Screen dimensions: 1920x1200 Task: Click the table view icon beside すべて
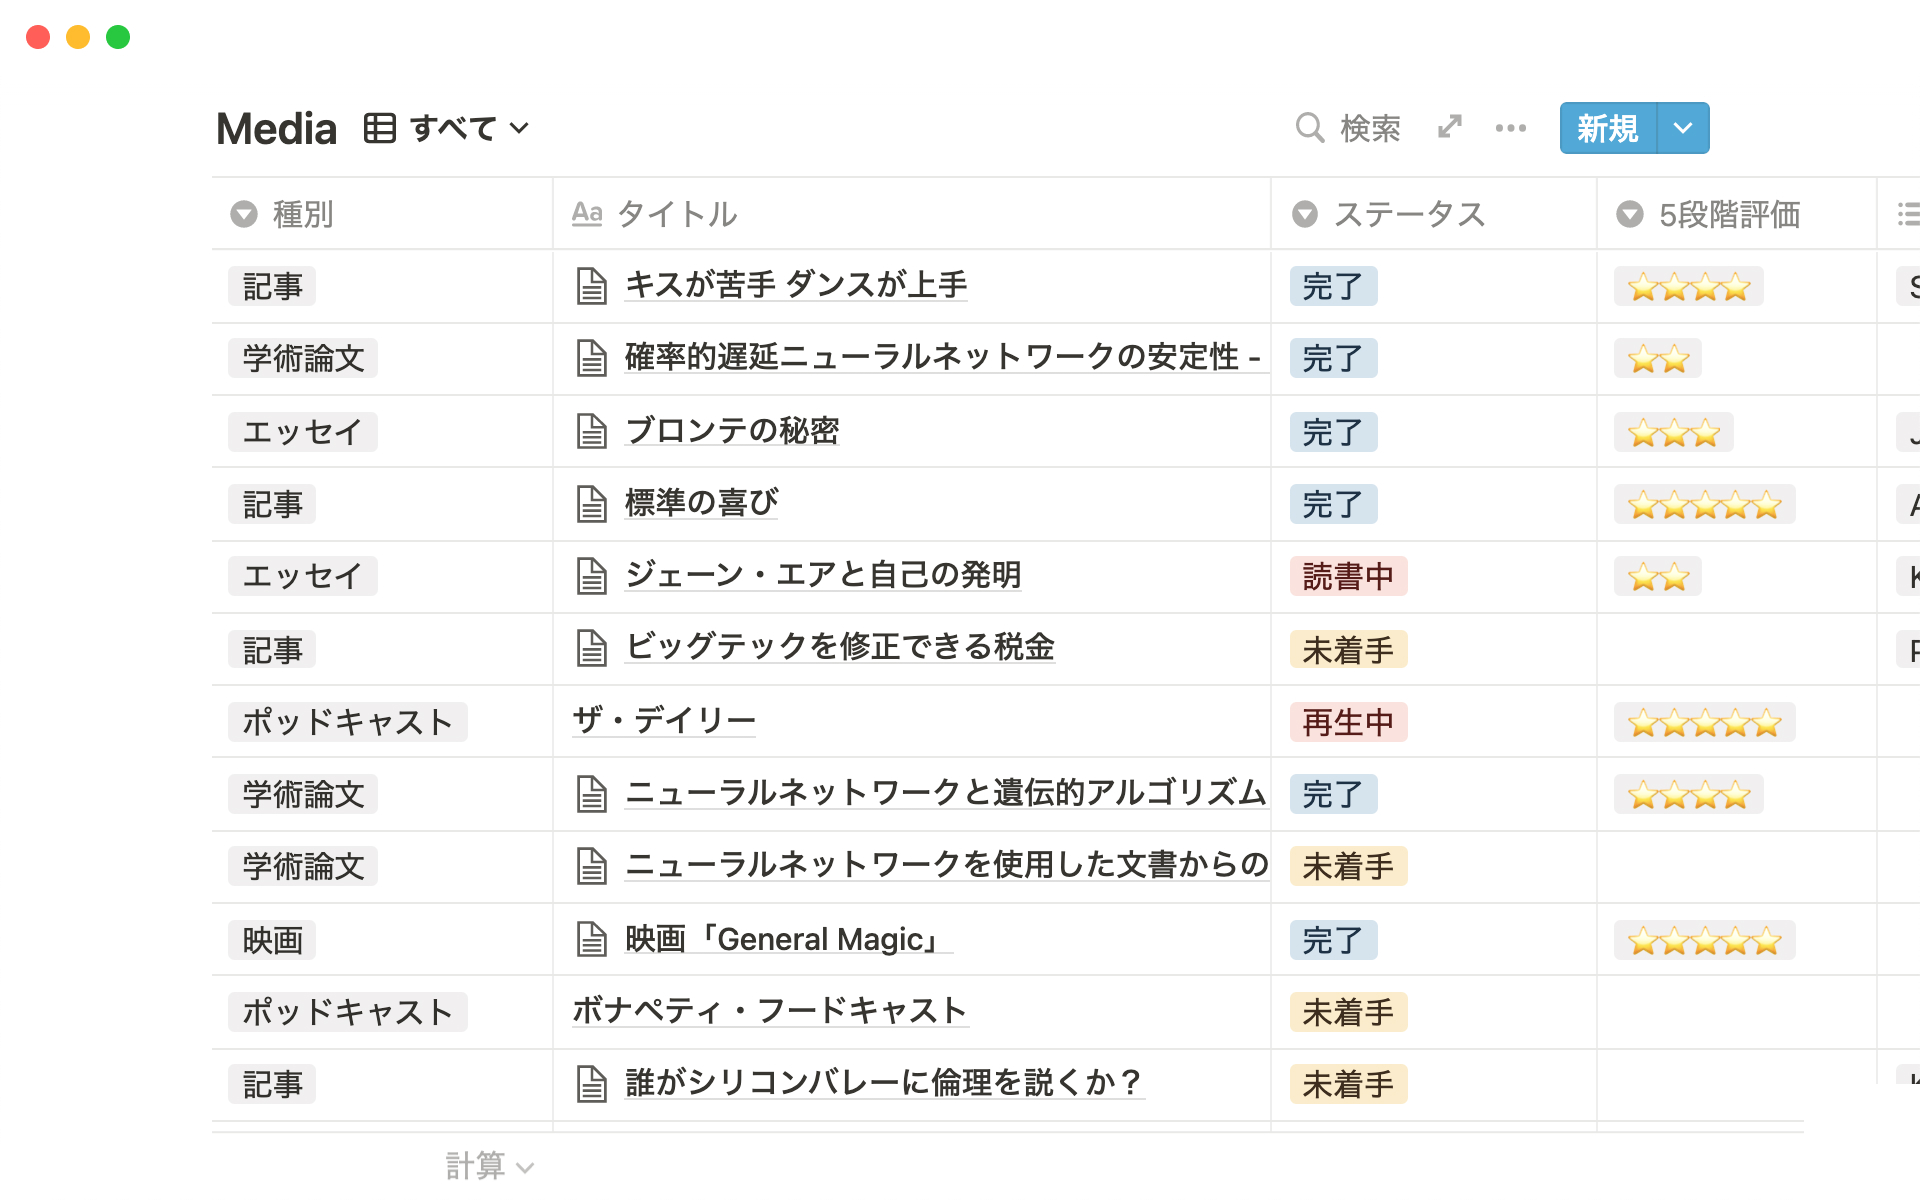click(380, 128)
